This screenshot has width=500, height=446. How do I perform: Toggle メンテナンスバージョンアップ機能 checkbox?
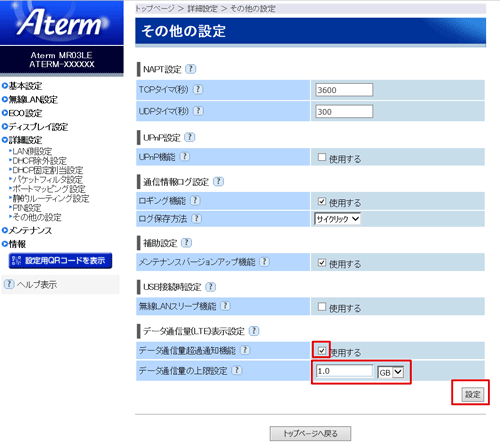(x=322, y=262)
